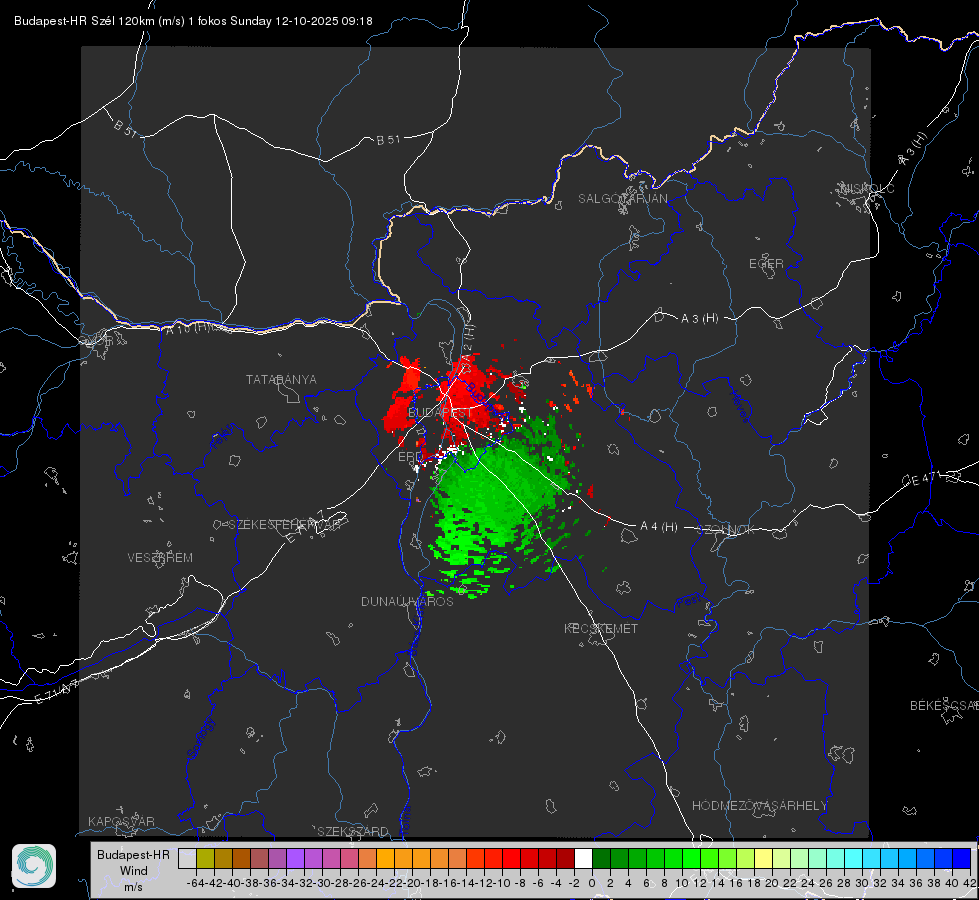Select the yellow legend swatch between 18 and 20
Screen dimensions: 979x900
pos(763,859)
